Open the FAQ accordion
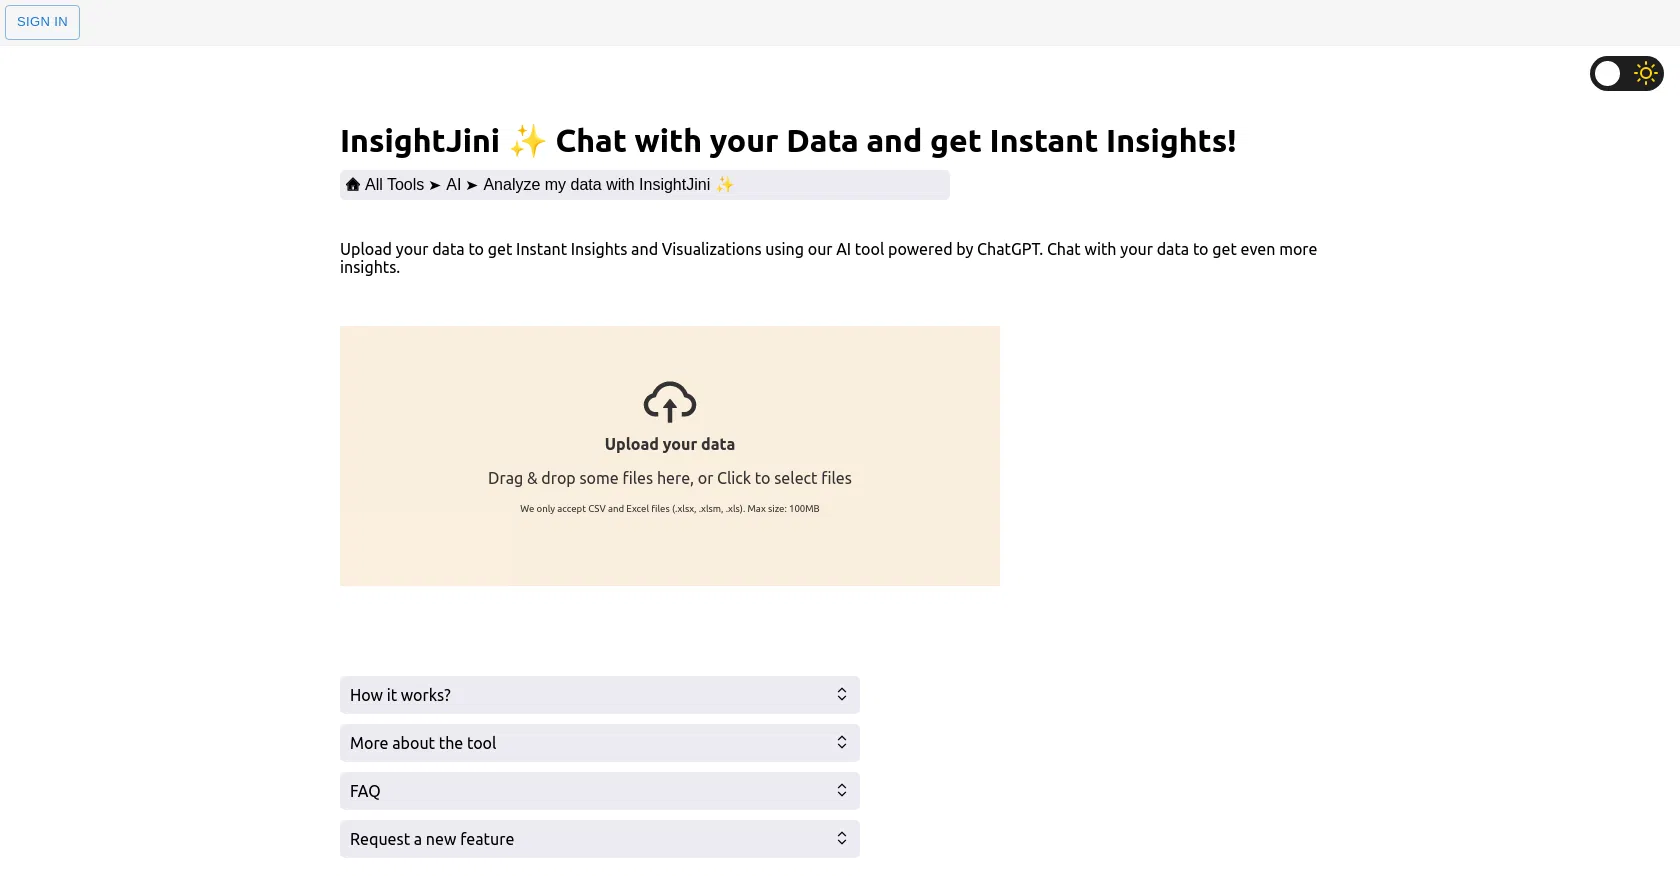 coord(599,790)
